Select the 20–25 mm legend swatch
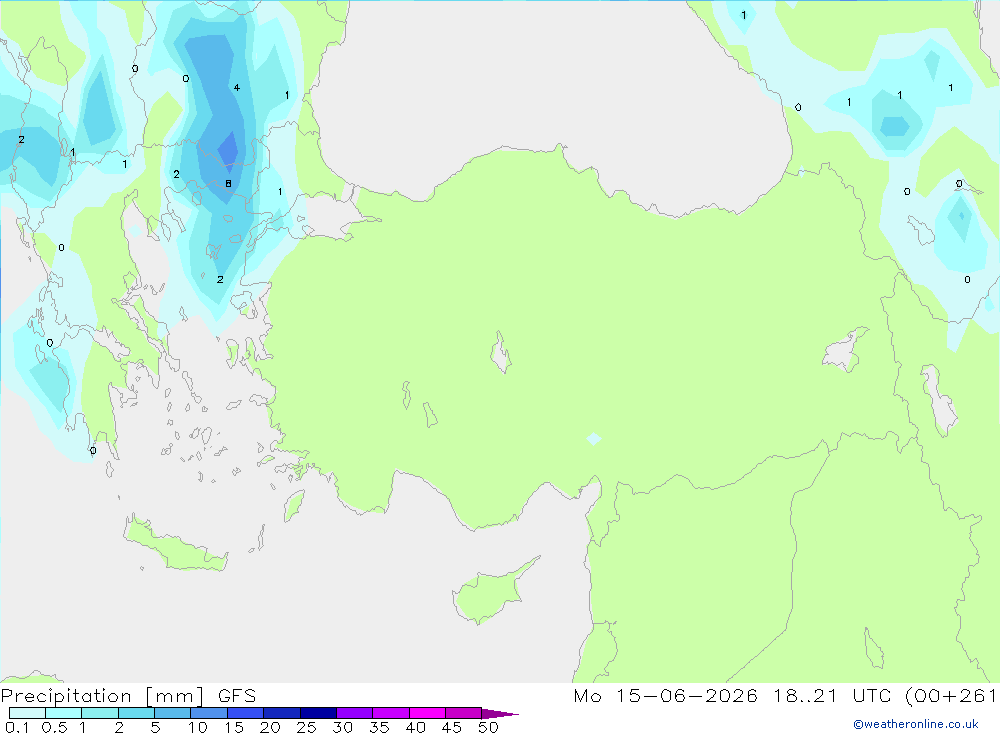 [282, 713]
